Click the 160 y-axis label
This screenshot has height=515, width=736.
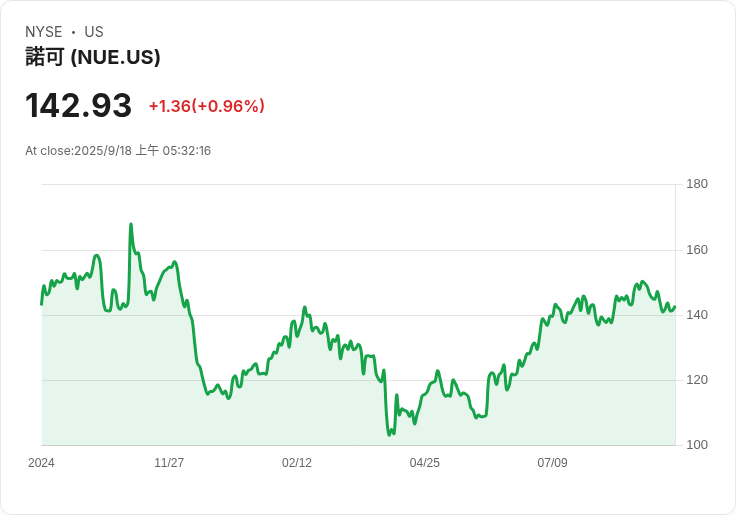697,250
